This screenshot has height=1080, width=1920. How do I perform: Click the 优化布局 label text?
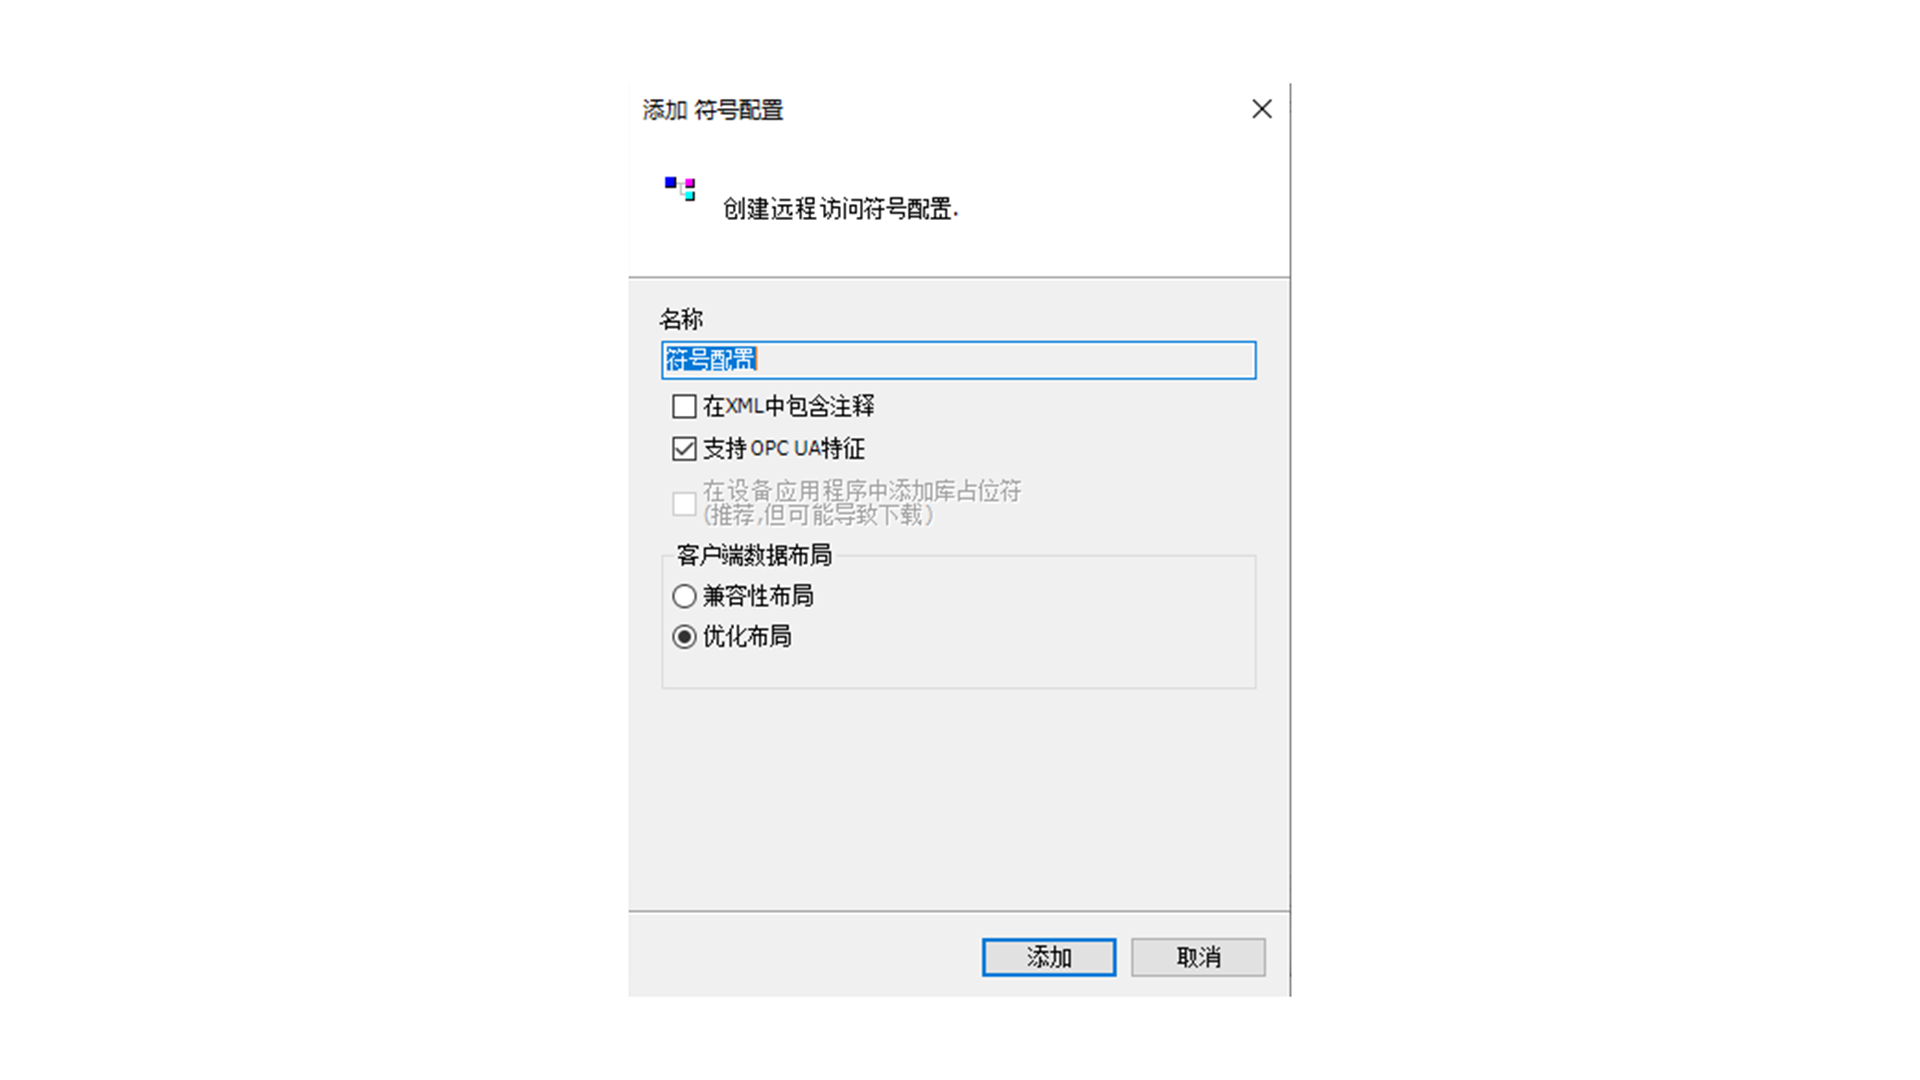coord(747,637)
